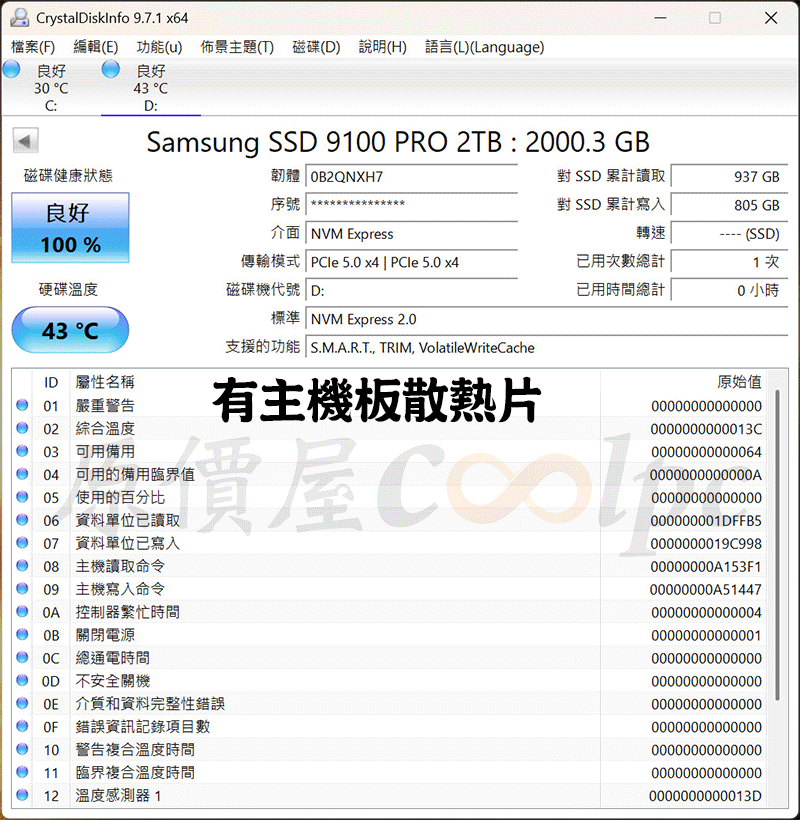Open the 語言(L)(Language) menu
The width and height of the screenshot is (800, 820).
click(484, 47)
